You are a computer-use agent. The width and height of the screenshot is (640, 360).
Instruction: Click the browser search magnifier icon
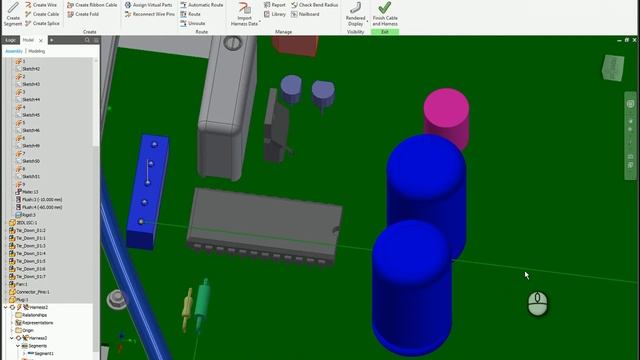point(87,40)
